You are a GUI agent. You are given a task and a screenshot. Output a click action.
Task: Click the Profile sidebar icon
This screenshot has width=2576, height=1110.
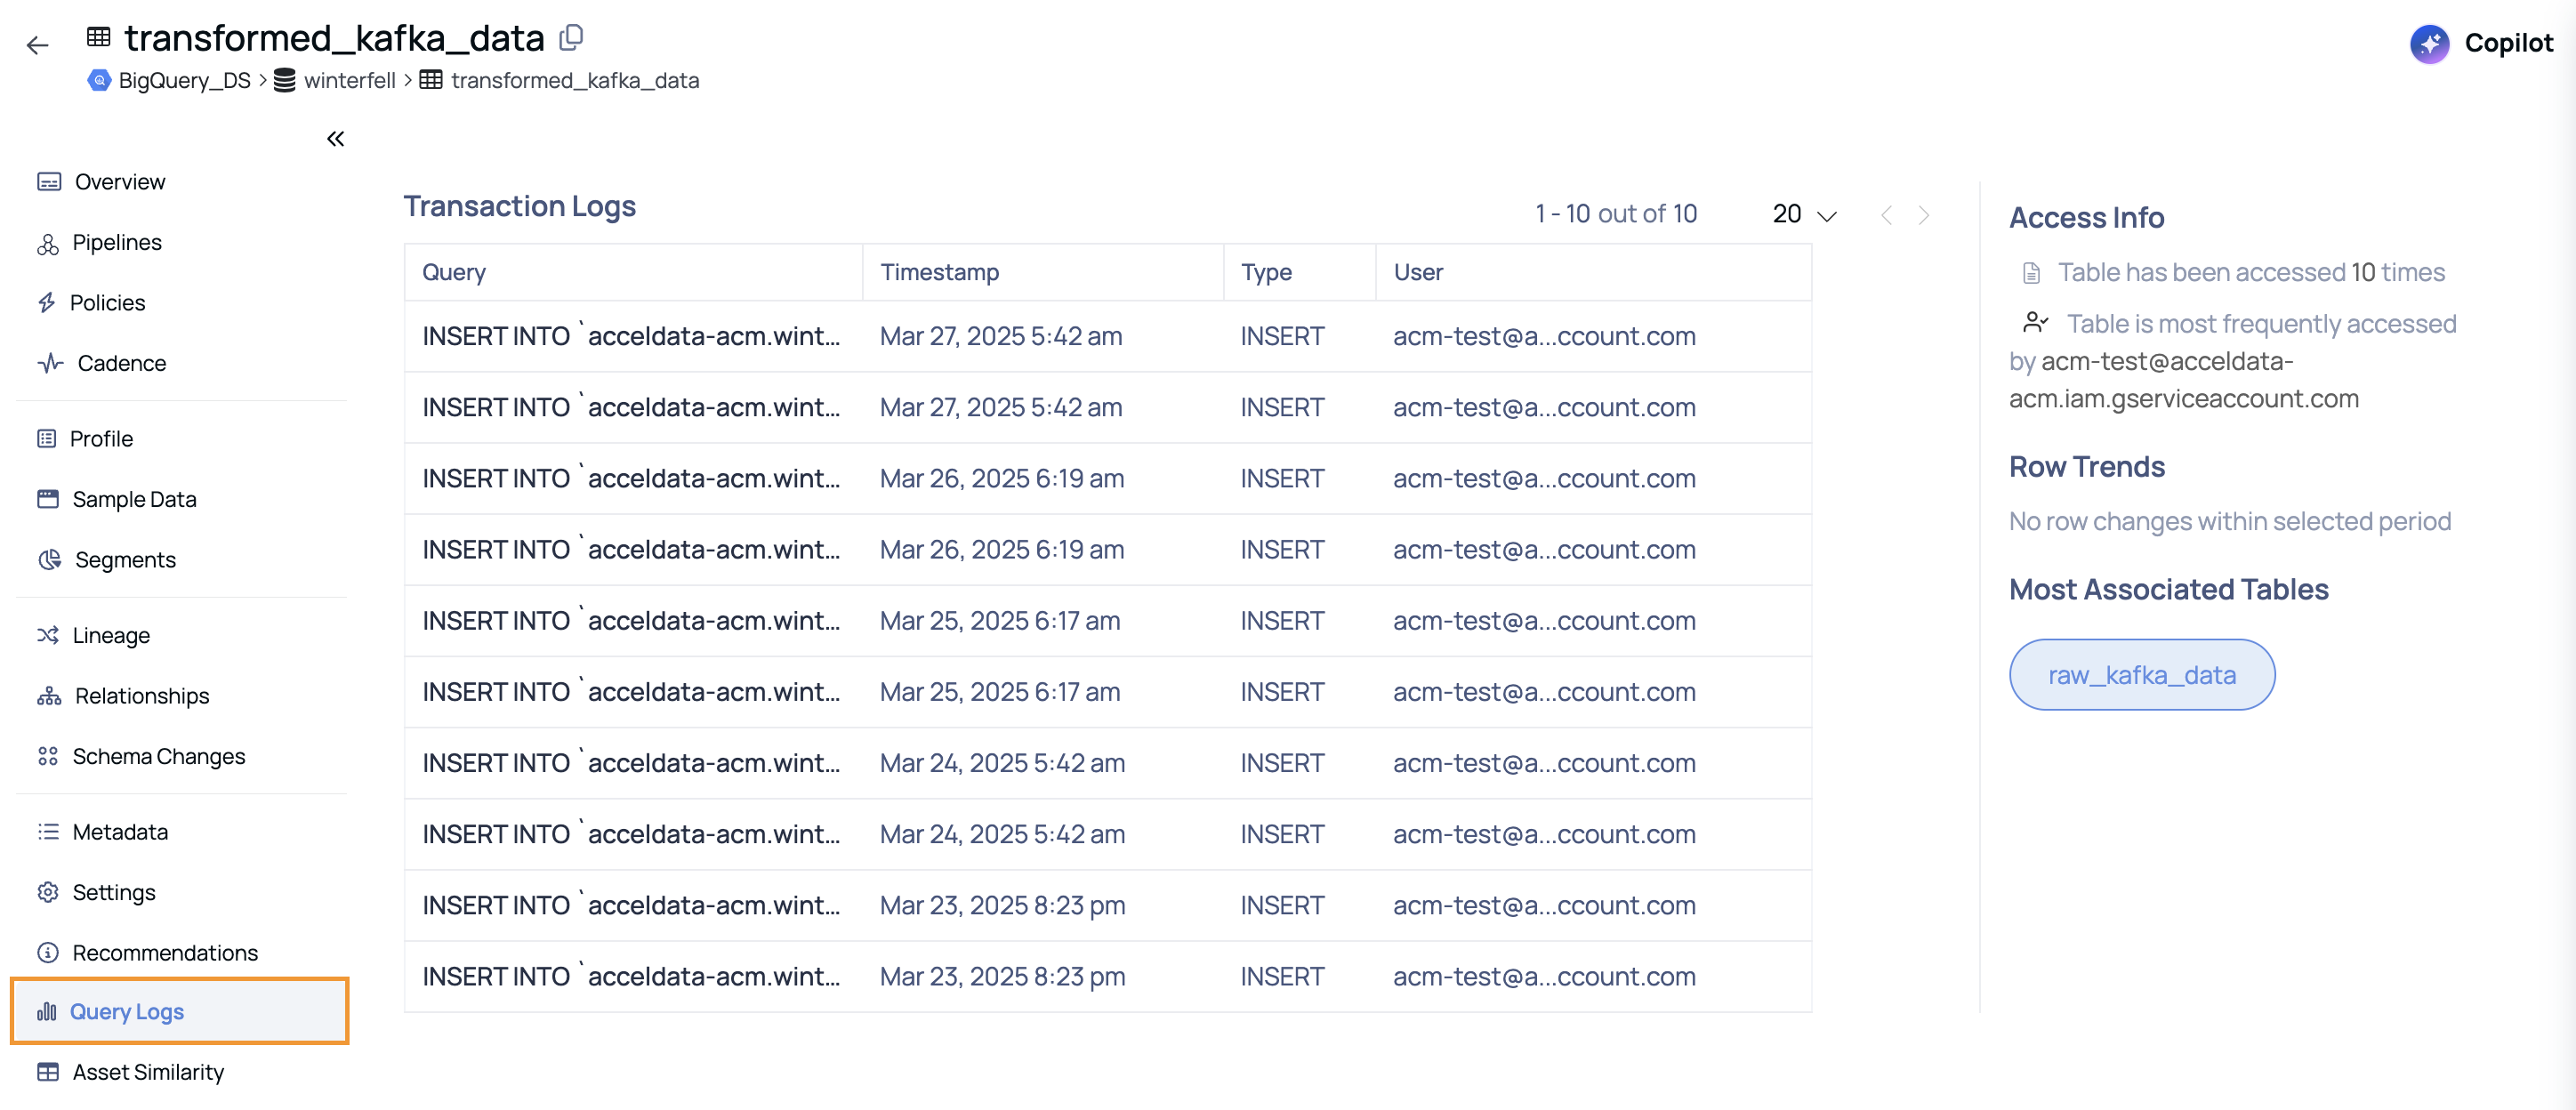coord(47,439)
